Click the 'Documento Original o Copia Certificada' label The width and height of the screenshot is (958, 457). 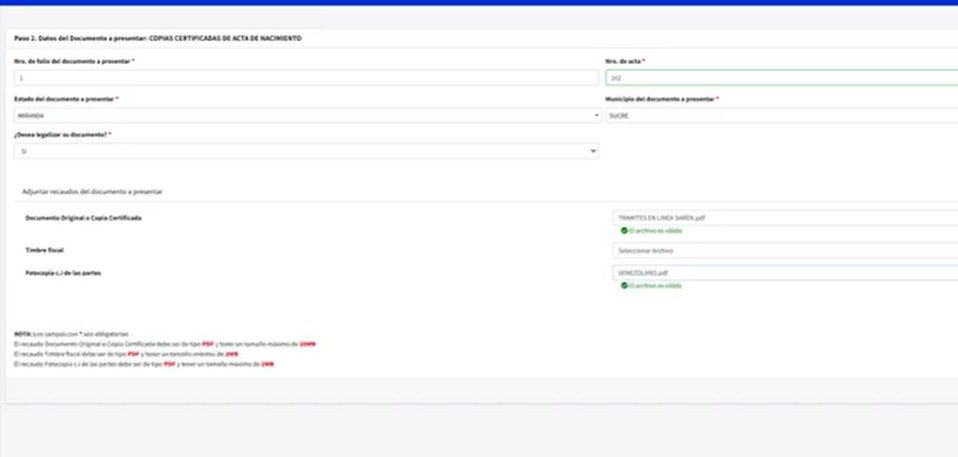(x=83, y=217)
